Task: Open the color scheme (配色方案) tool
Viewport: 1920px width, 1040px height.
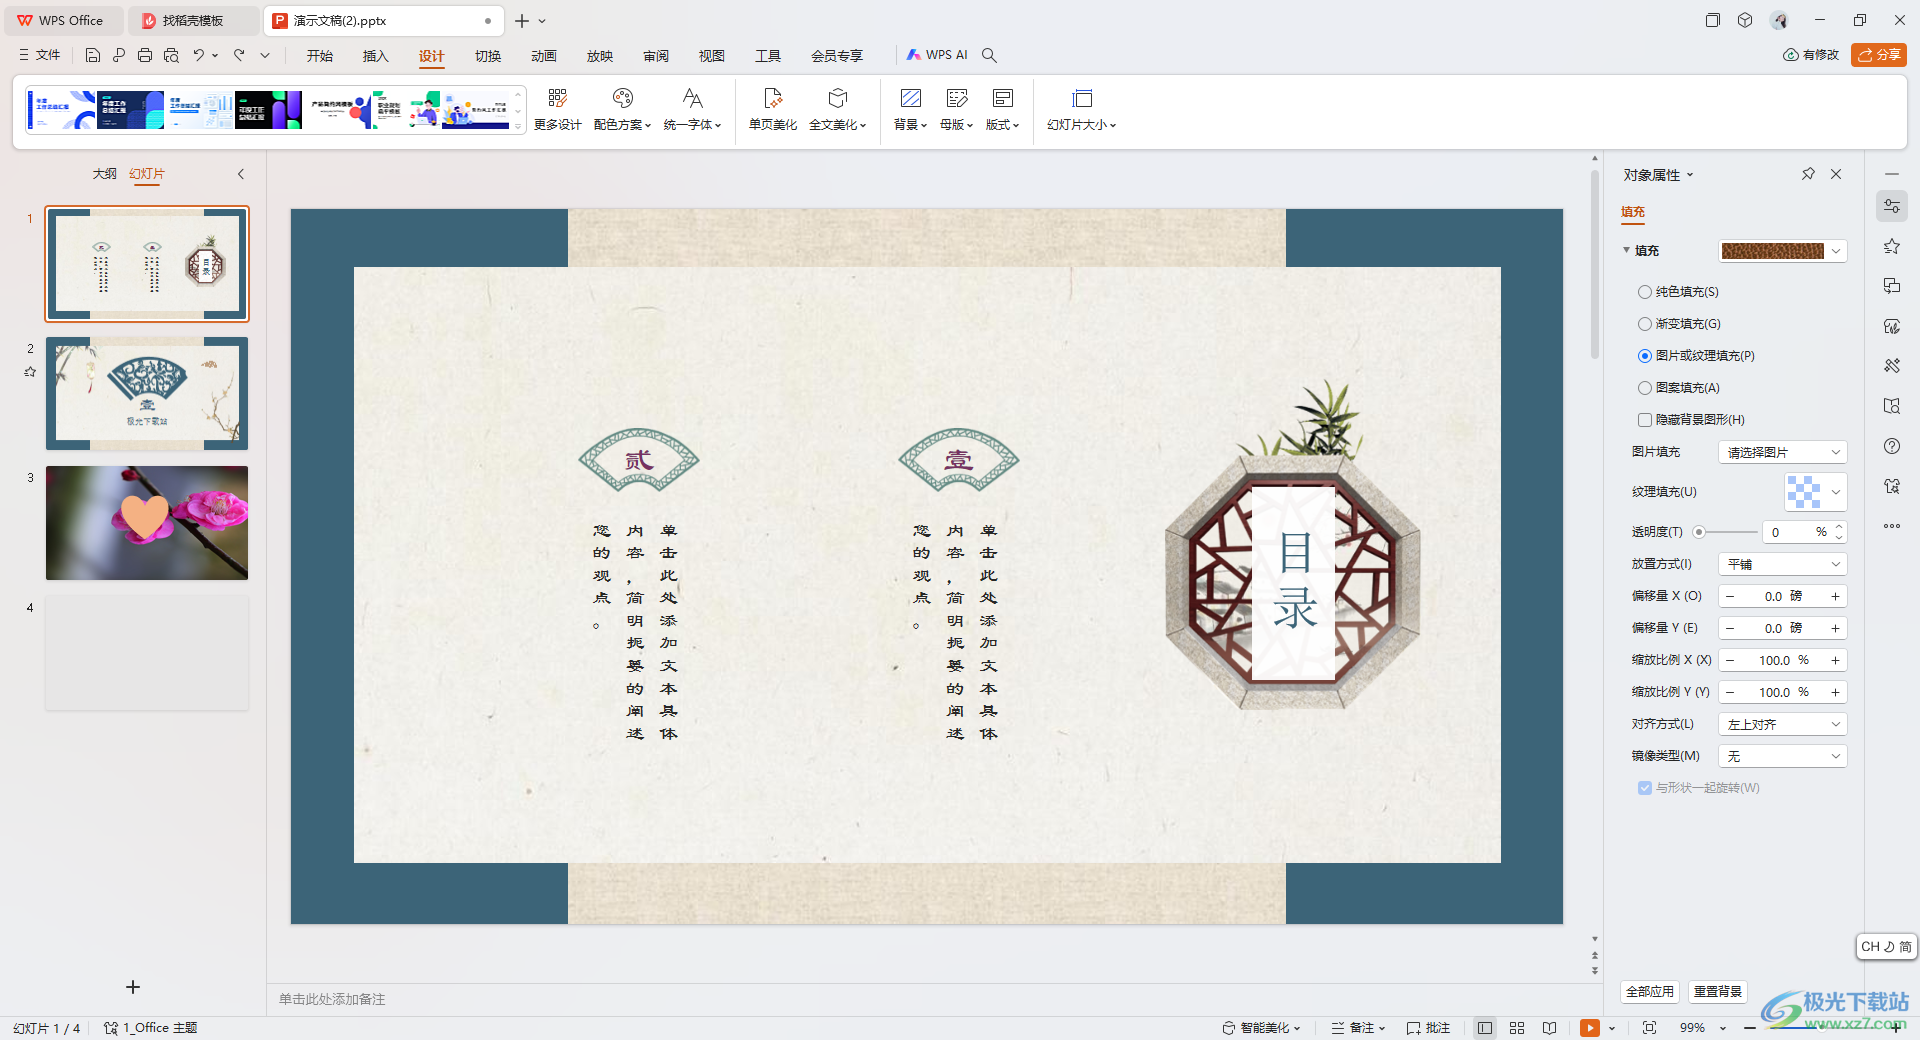Action: (622, 109)
